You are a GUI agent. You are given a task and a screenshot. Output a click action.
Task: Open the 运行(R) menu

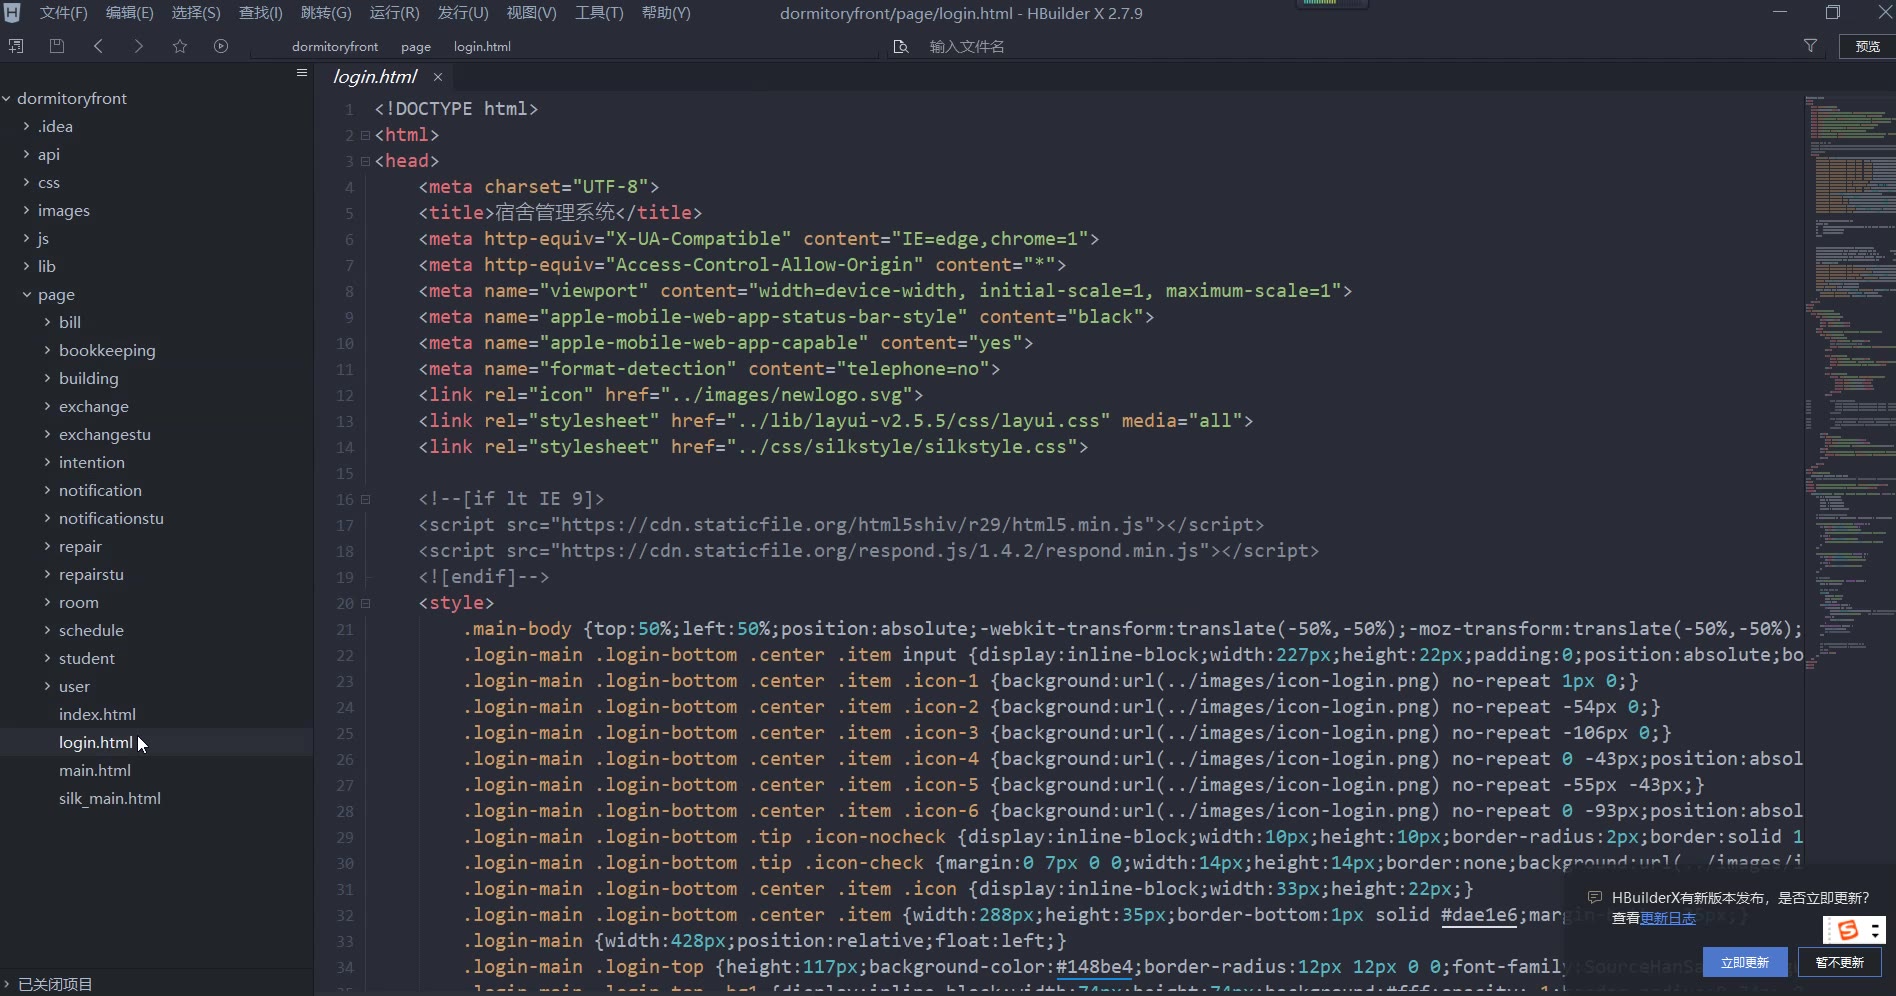(x=394, y=13)
